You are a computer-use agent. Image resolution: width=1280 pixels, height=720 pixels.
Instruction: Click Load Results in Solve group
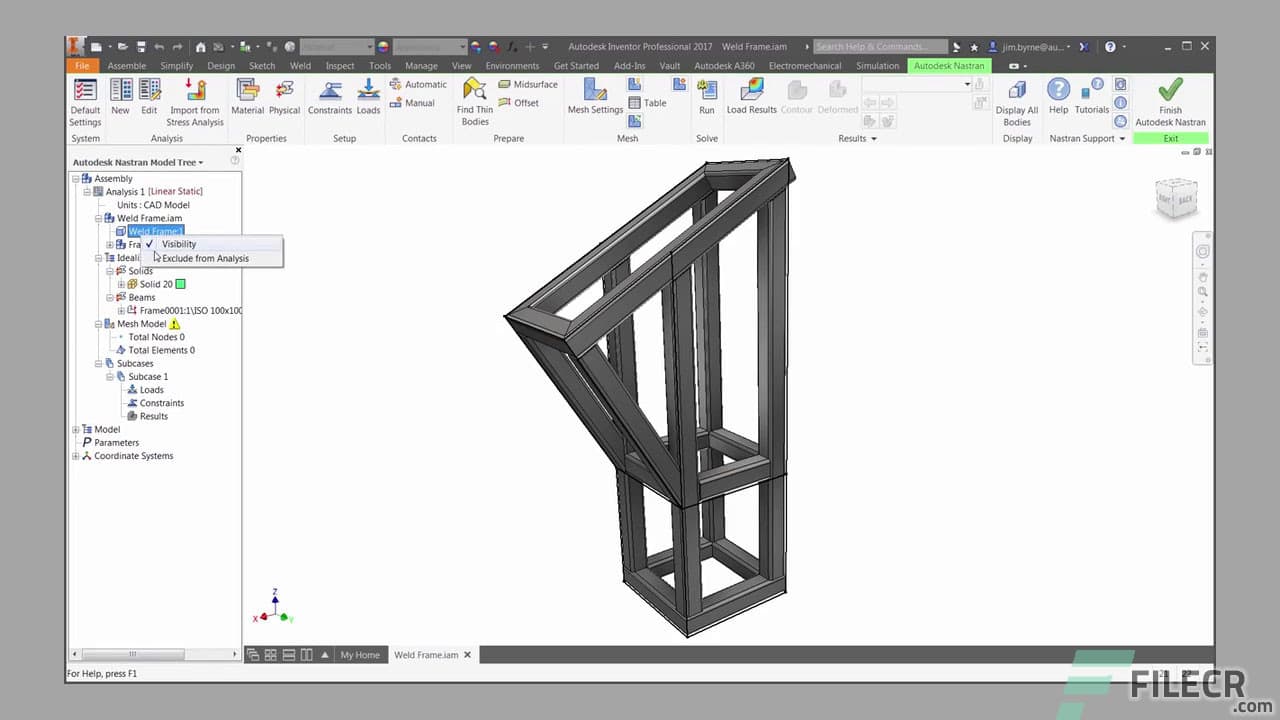click(751, 97)
